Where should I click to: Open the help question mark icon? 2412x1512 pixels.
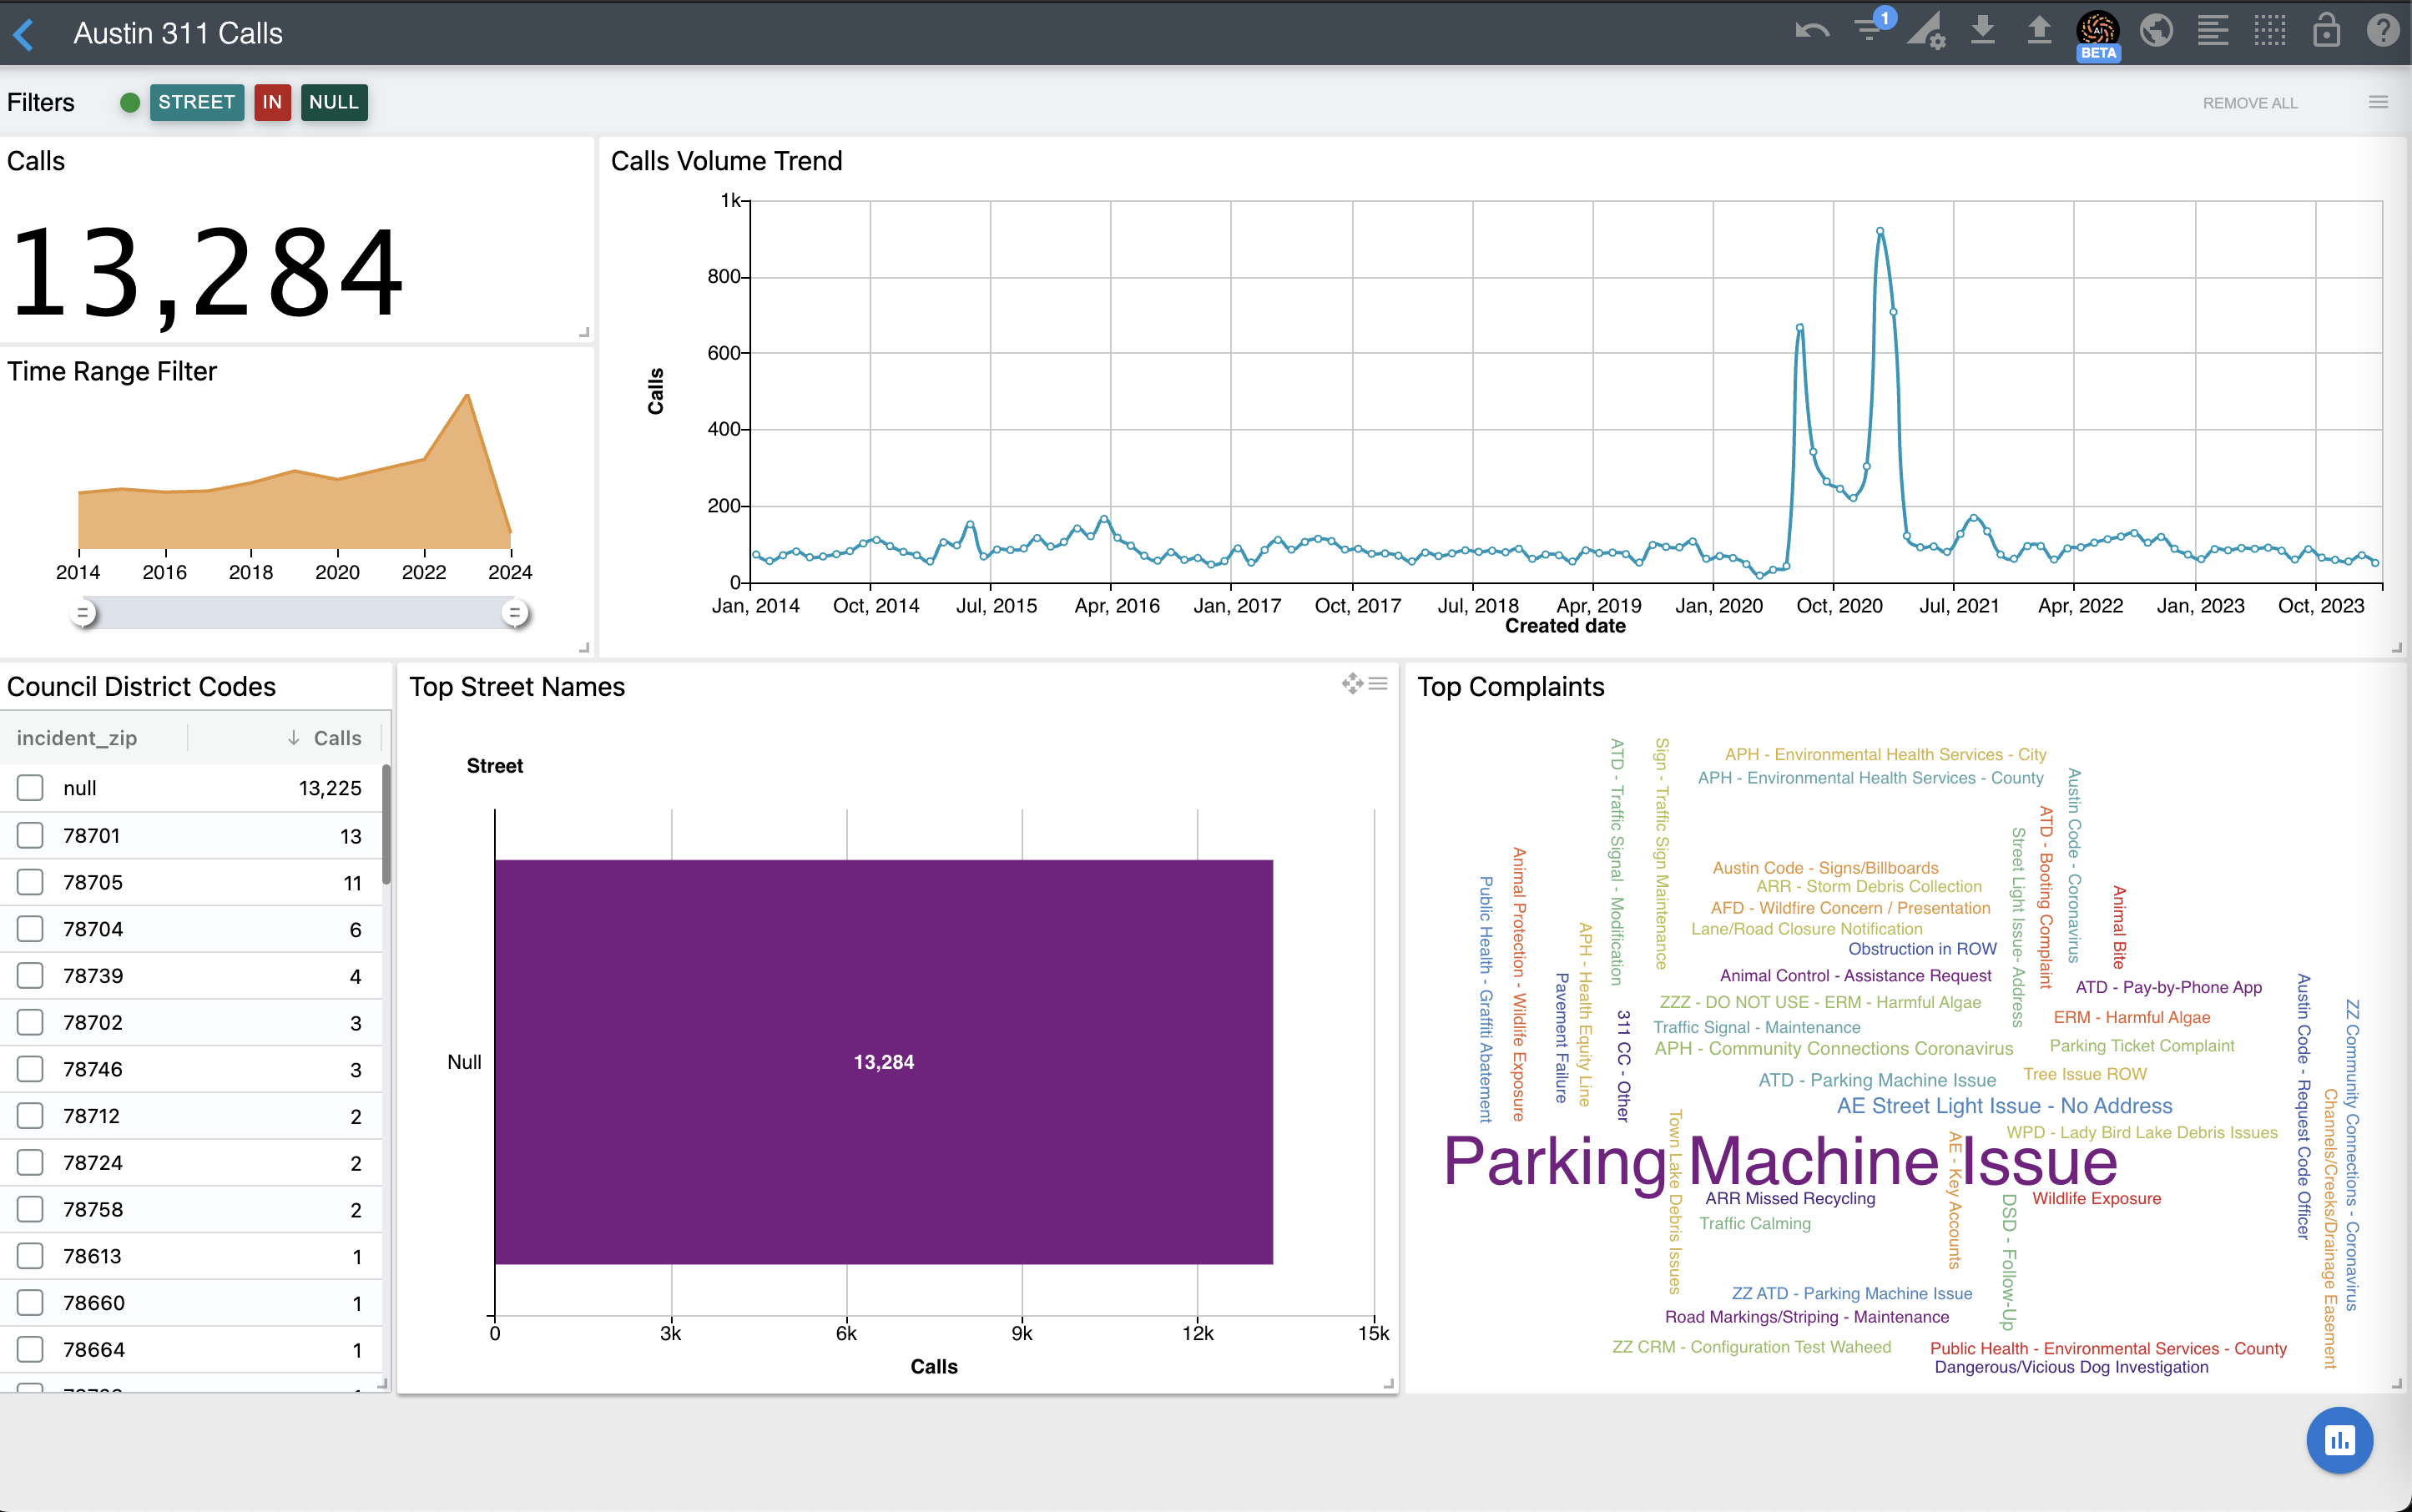[x=2383, y=31]
